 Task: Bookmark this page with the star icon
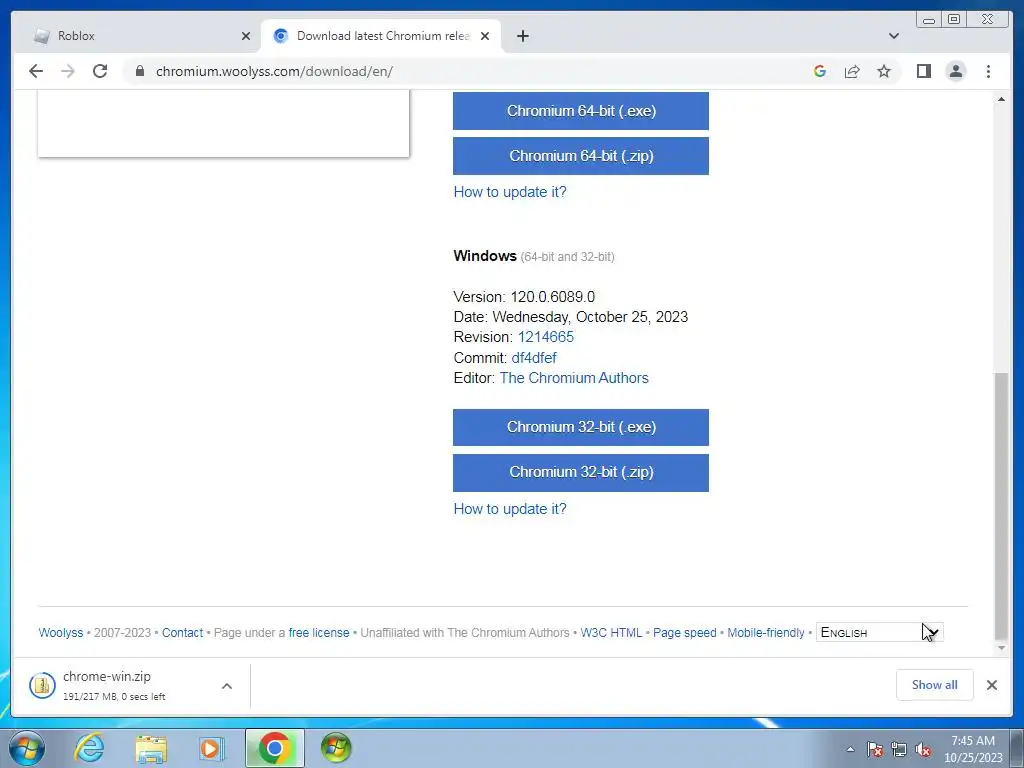[x=884, y=71]
